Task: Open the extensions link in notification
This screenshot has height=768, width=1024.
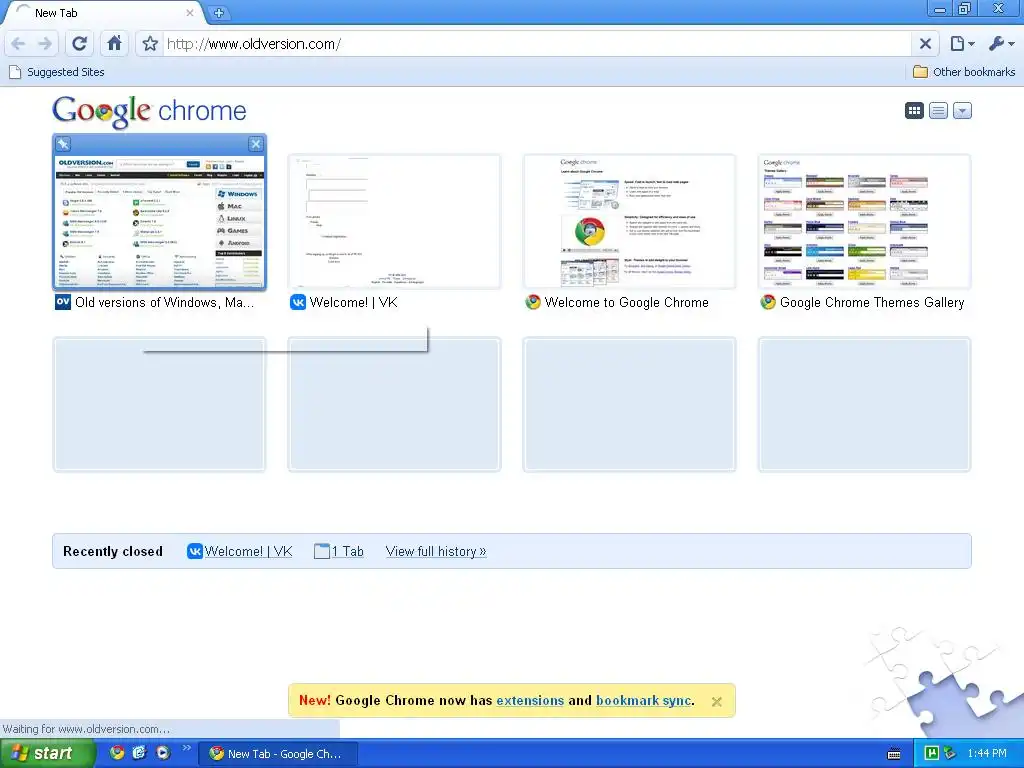Action: (530, 700)
